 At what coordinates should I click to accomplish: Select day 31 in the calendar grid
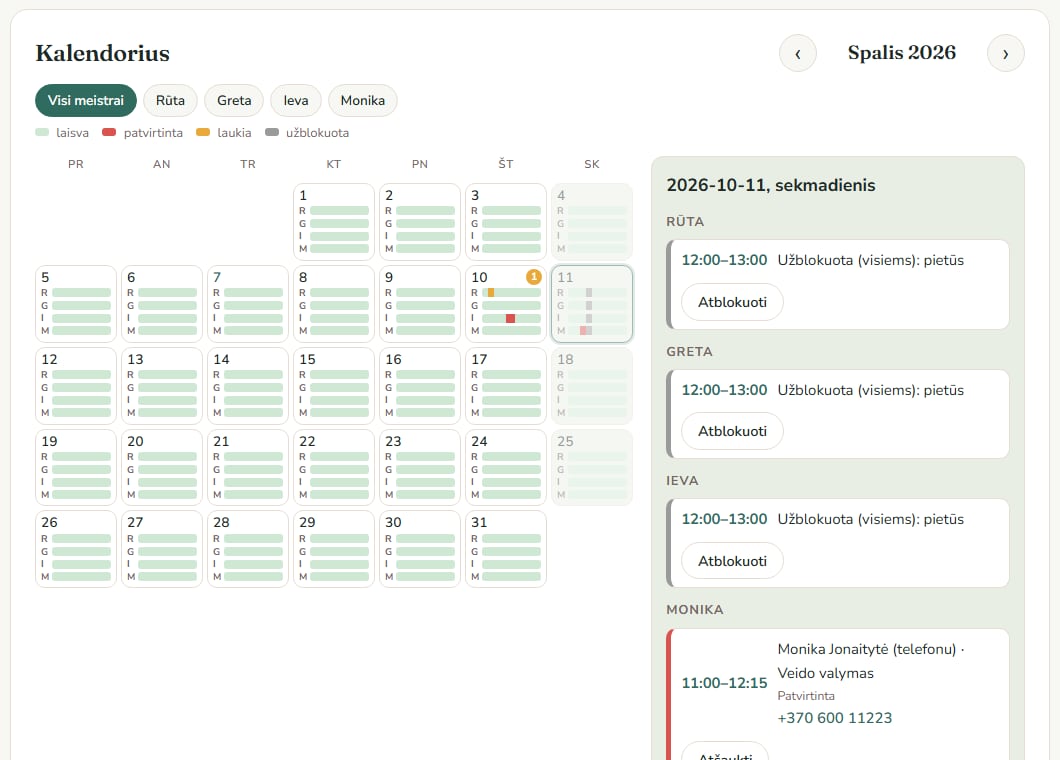506,549
